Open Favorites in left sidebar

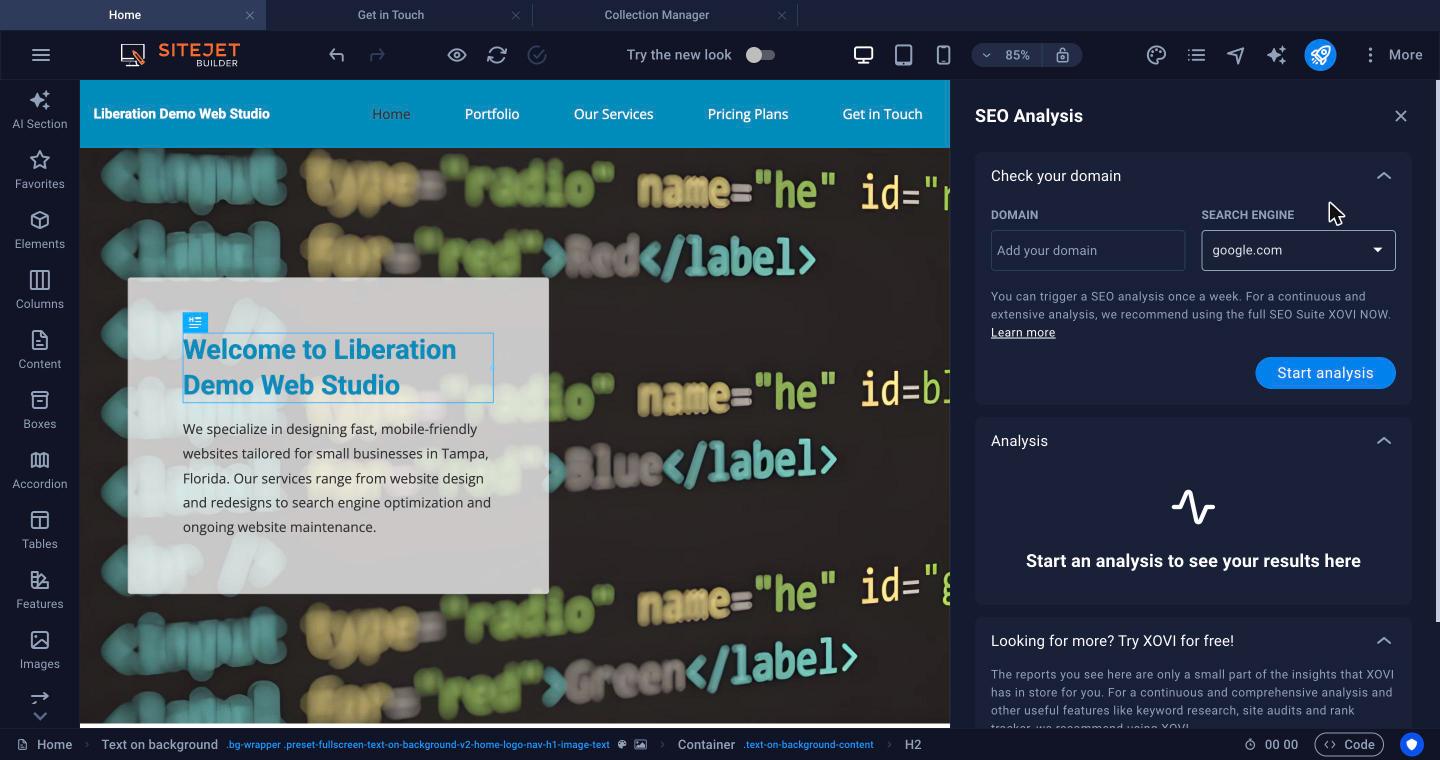[40, 170]
